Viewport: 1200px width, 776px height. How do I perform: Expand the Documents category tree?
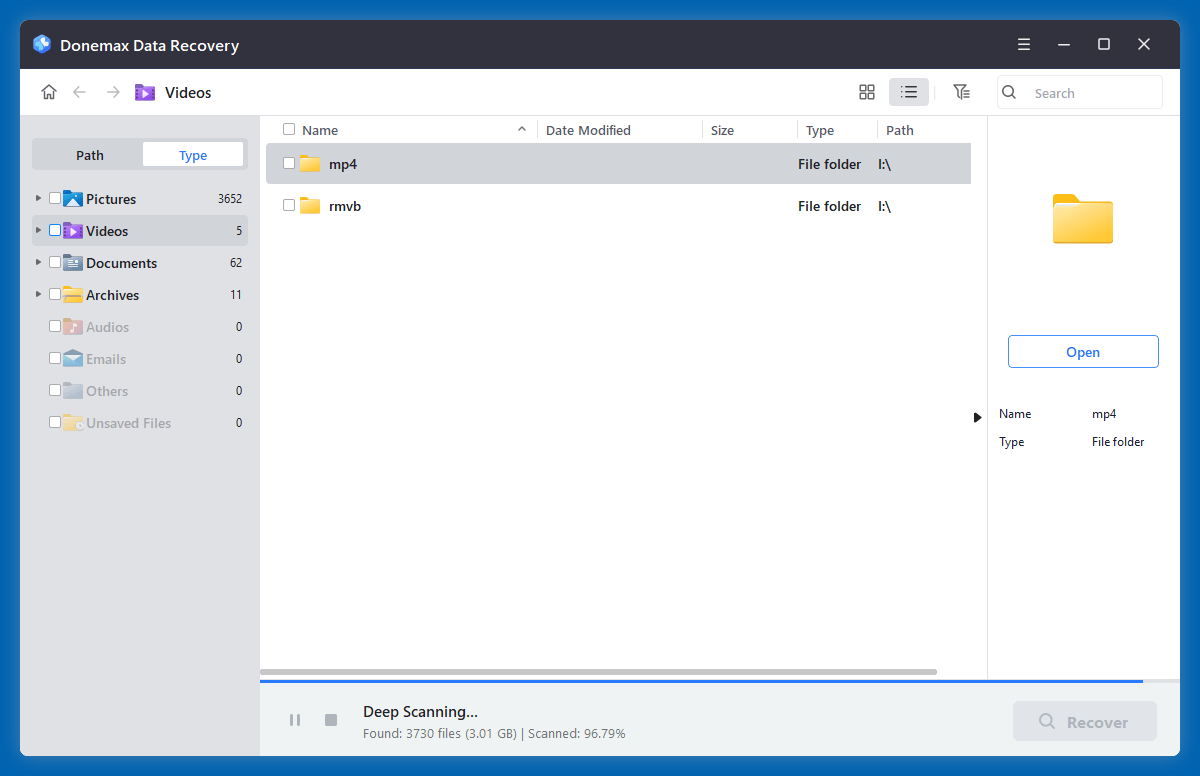click(37, 262)
